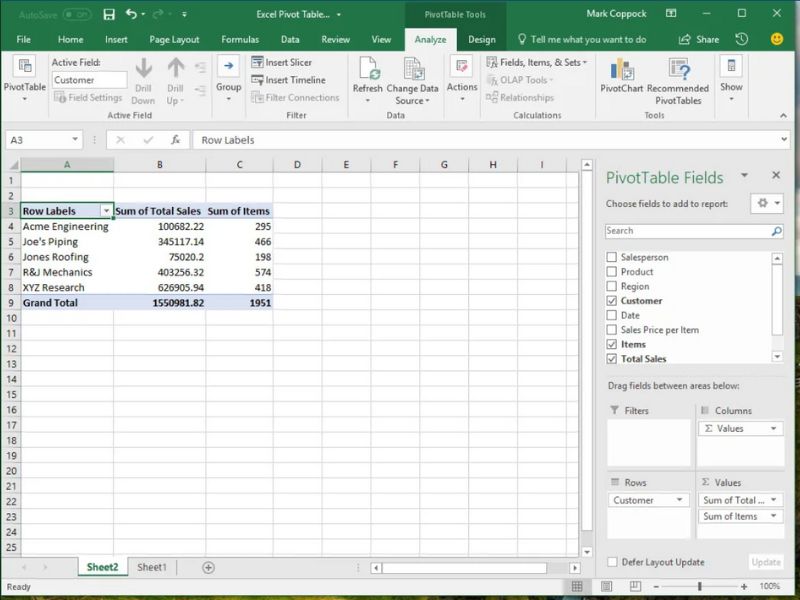The height and width of the screenshot is (600, 800).
Task: Click the Refresh icon in the Data group
Action: (x=367, y=70)
